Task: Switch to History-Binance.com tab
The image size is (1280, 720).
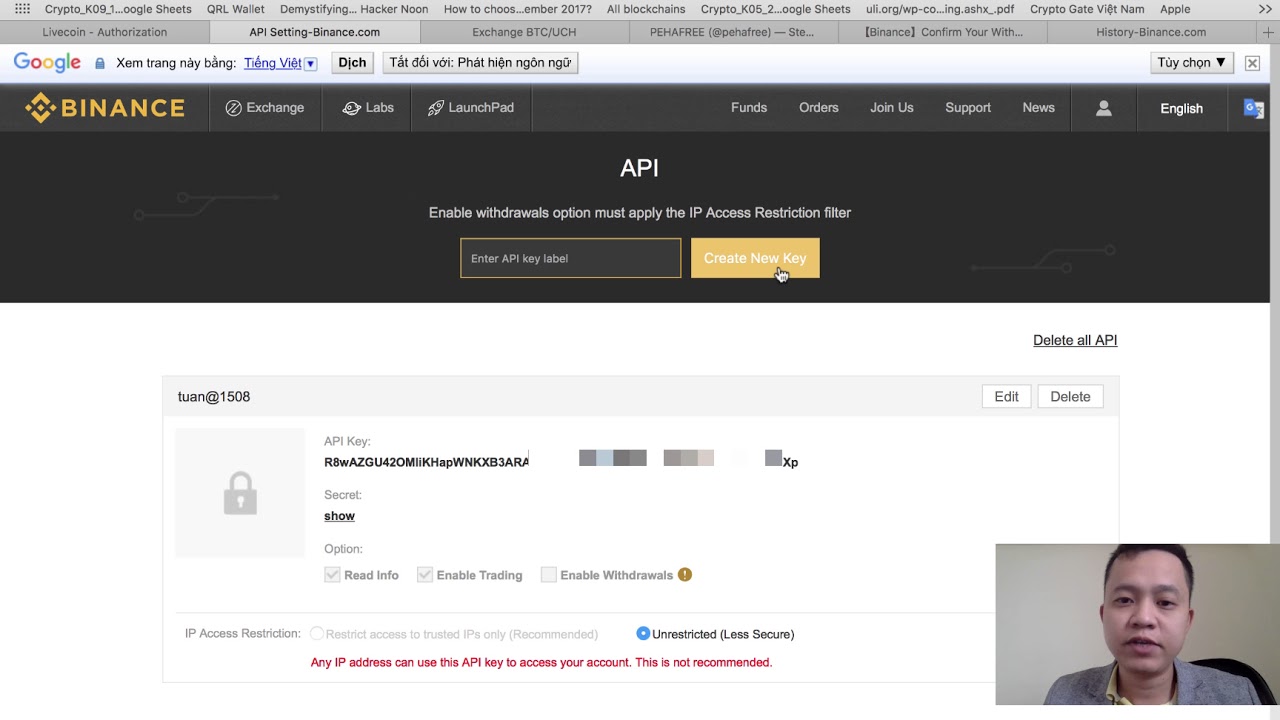Action: coord(1151,32)
